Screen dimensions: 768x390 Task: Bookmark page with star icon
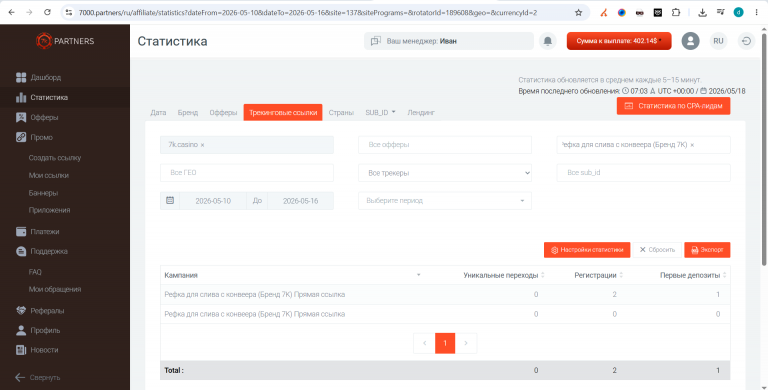[x=578, y=13]
